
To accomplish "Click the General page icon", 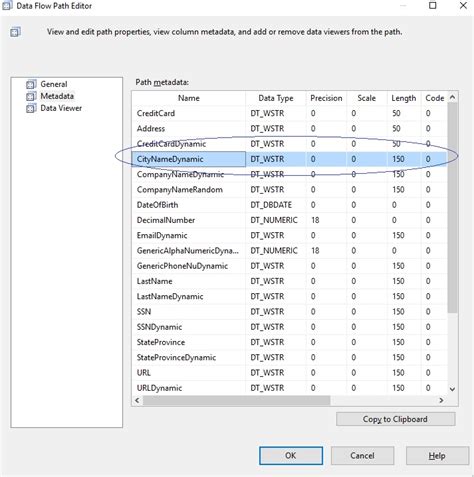I will (x=31, y=84).
